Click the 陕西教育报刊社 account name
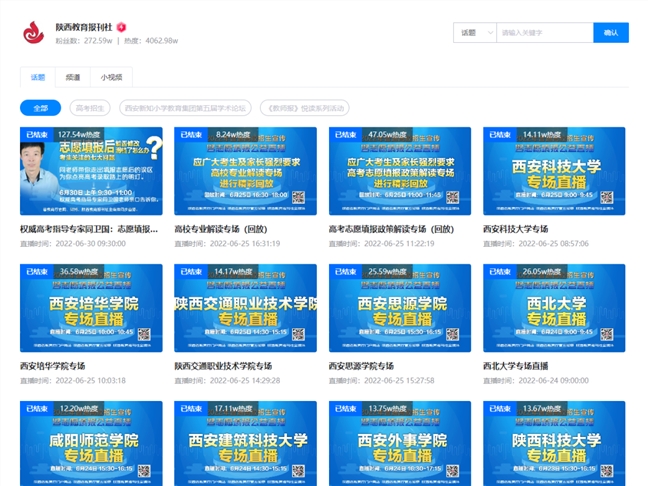This screenshot has height=486, width=648. tap(84, 27)
